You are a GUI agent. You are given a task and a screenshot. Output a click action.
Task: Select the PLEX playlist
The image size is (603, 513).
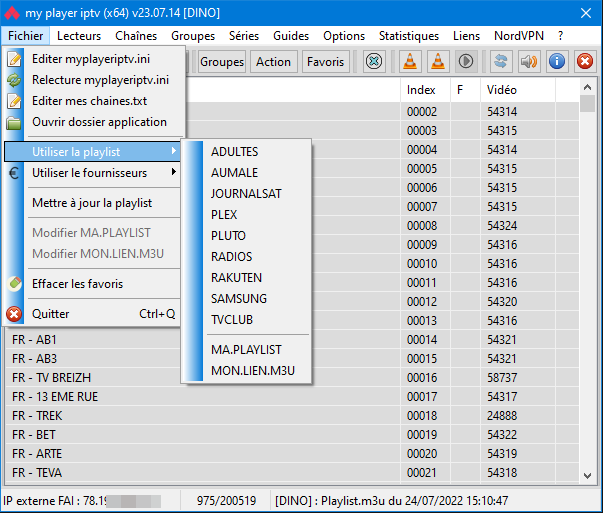pos(246,215)
